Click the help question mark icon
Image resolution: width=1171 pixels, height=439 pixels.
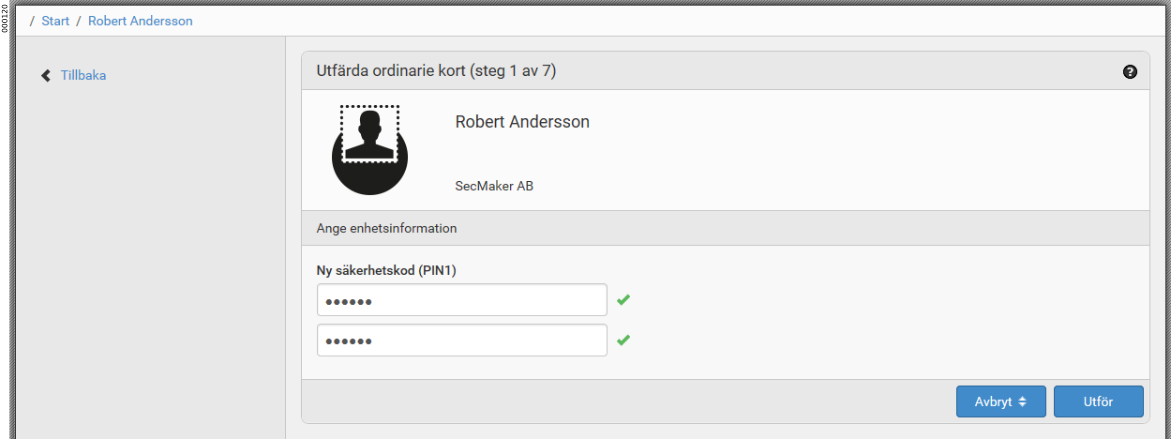1130,72
